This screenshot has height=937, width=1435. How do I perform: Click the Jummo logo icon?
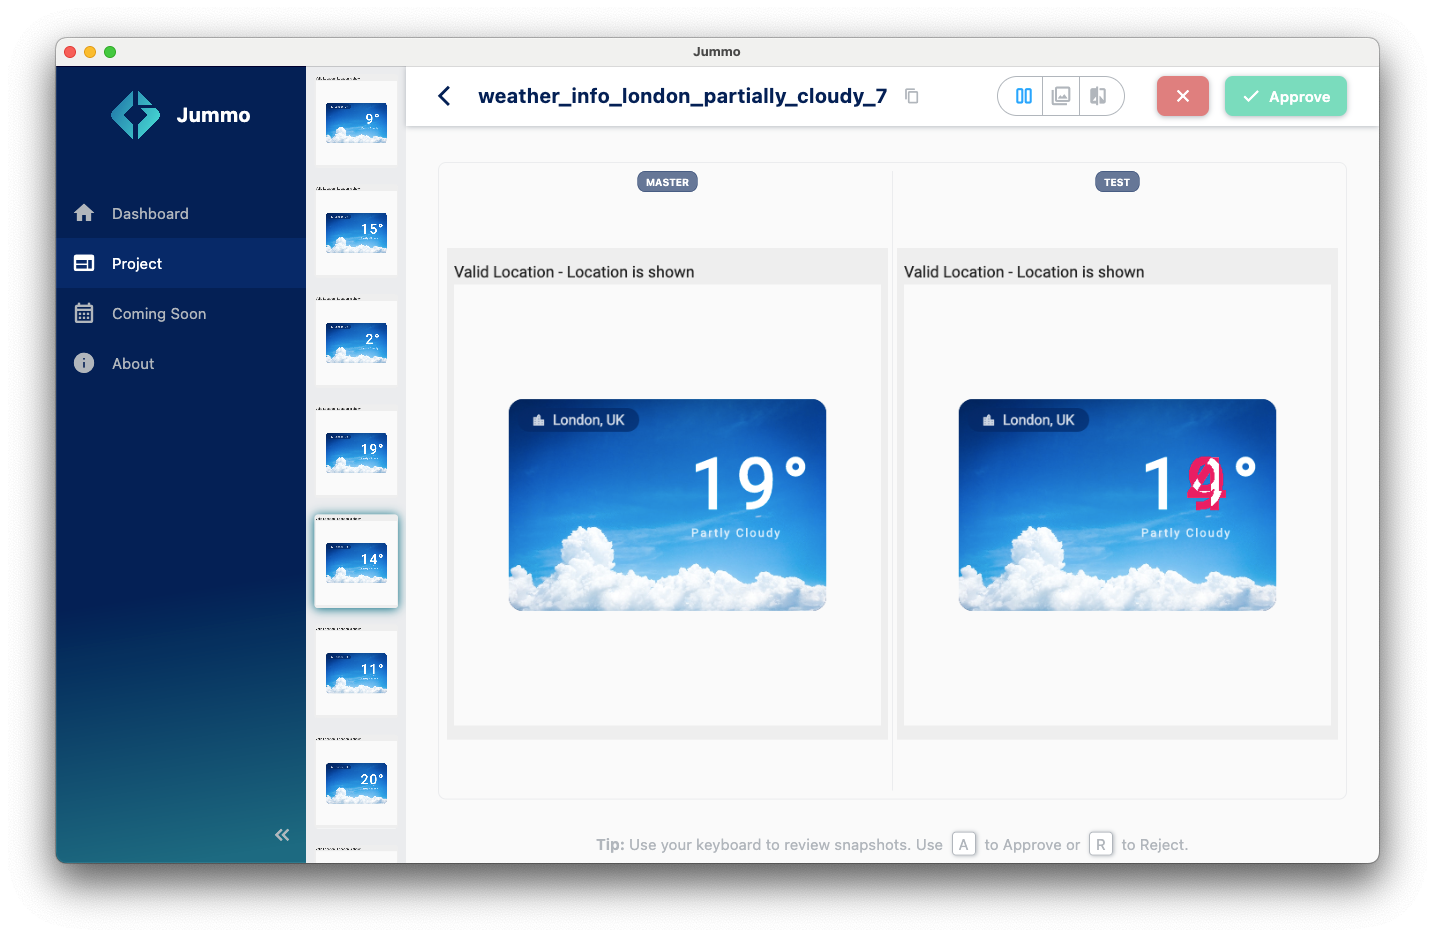[x=135, y=115]
